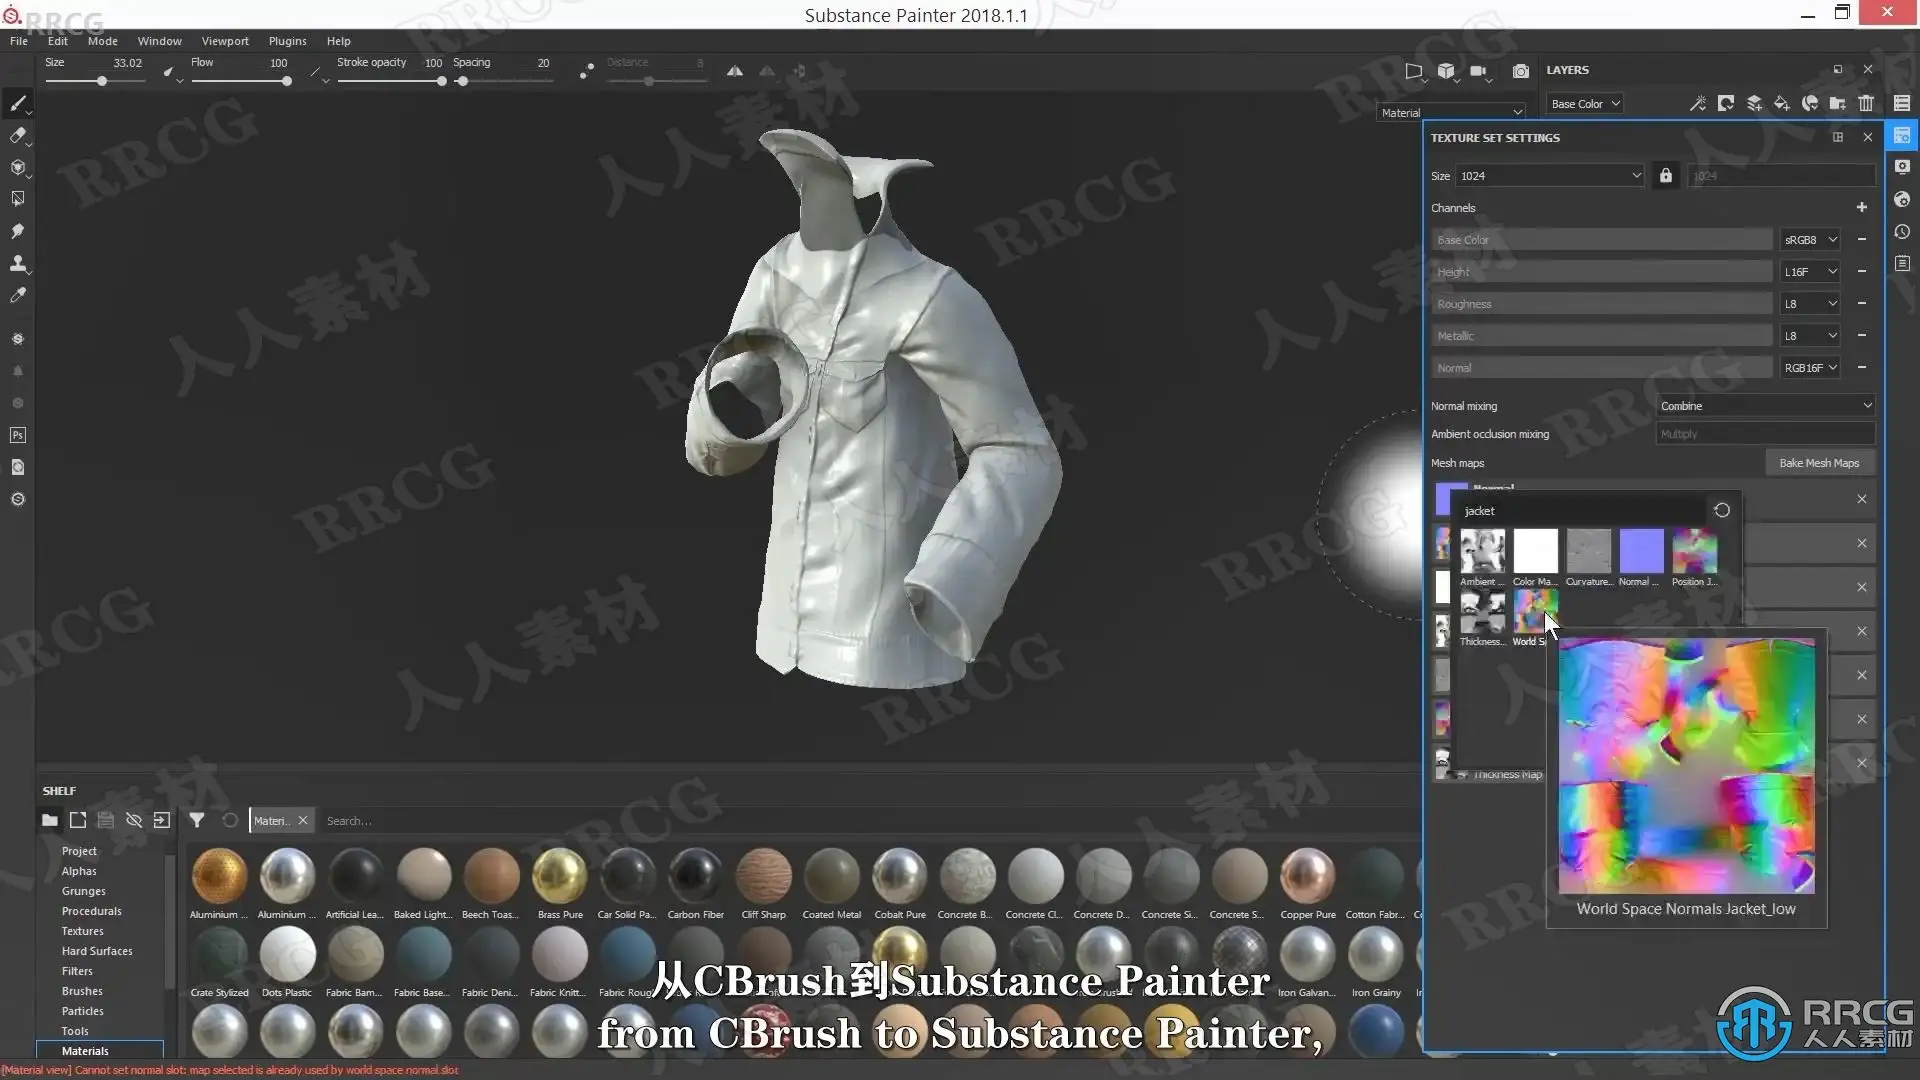The height and width of the screenshot is (1080, 1920).
Task: Toggle lazy mouse option in toolbar
Action: [x=587, y=71]
